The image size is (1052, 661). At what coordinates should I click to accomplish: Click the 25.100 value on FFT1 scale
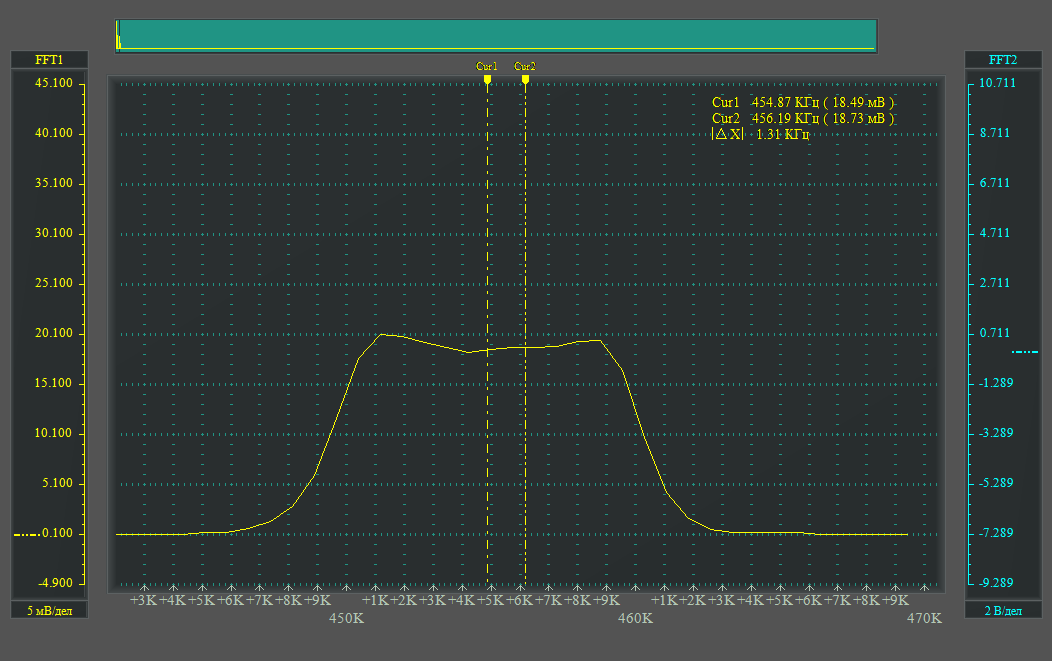tap(54, 283)
